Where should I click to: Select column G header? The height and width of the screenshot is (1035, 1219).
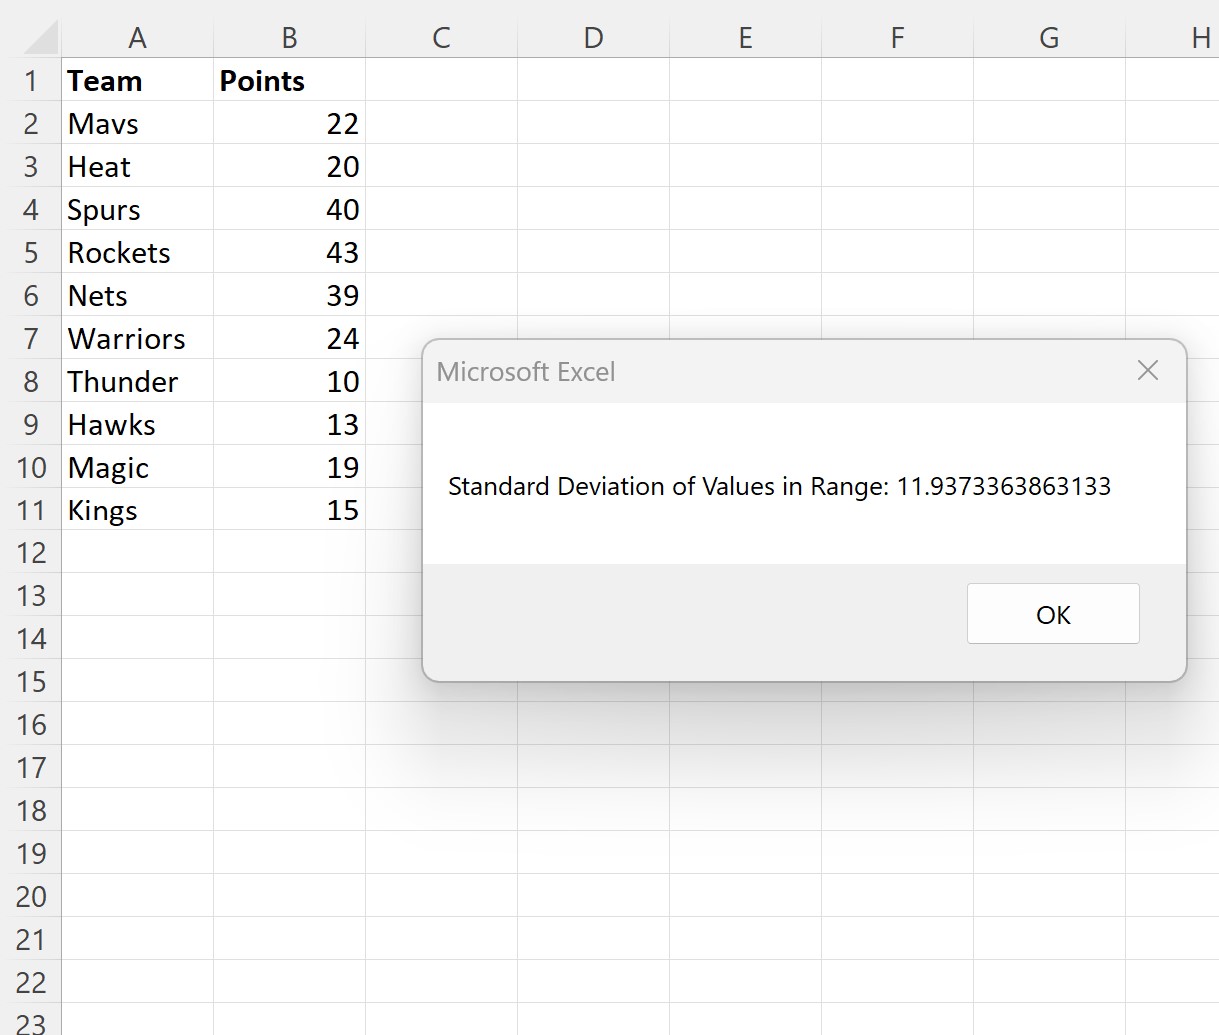point(1050,38)
